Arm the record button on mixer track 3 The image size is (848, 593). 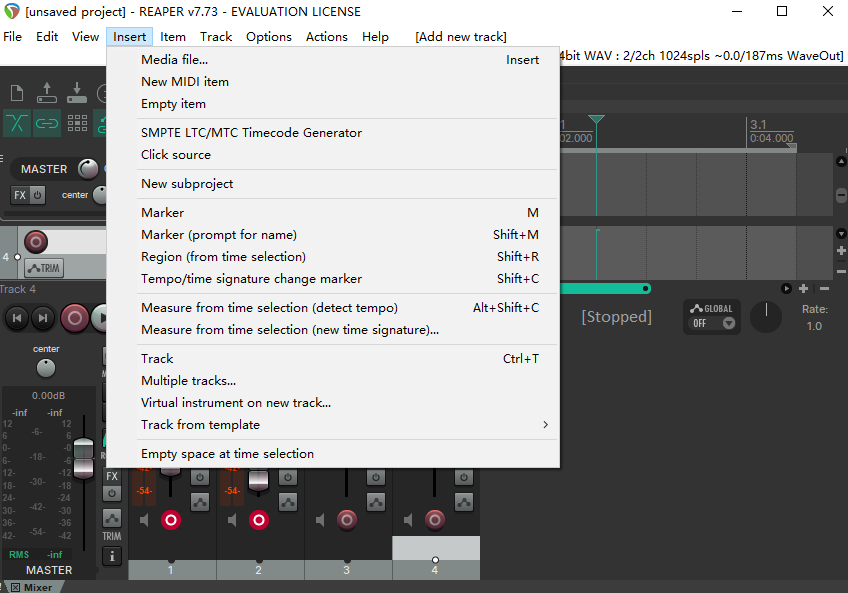pyautogui.click(x=347, y=520)
